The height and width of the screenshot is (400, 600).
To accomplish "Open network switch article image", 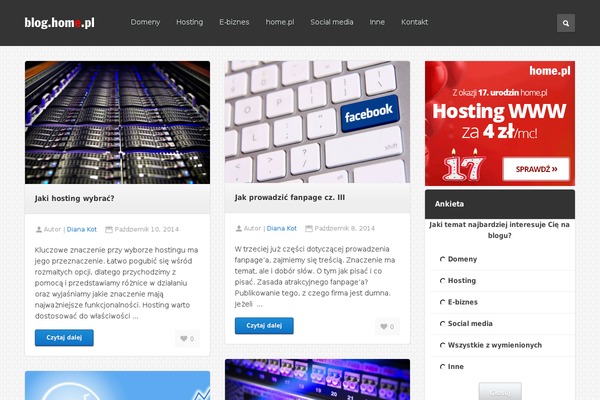I will (318, 380).
